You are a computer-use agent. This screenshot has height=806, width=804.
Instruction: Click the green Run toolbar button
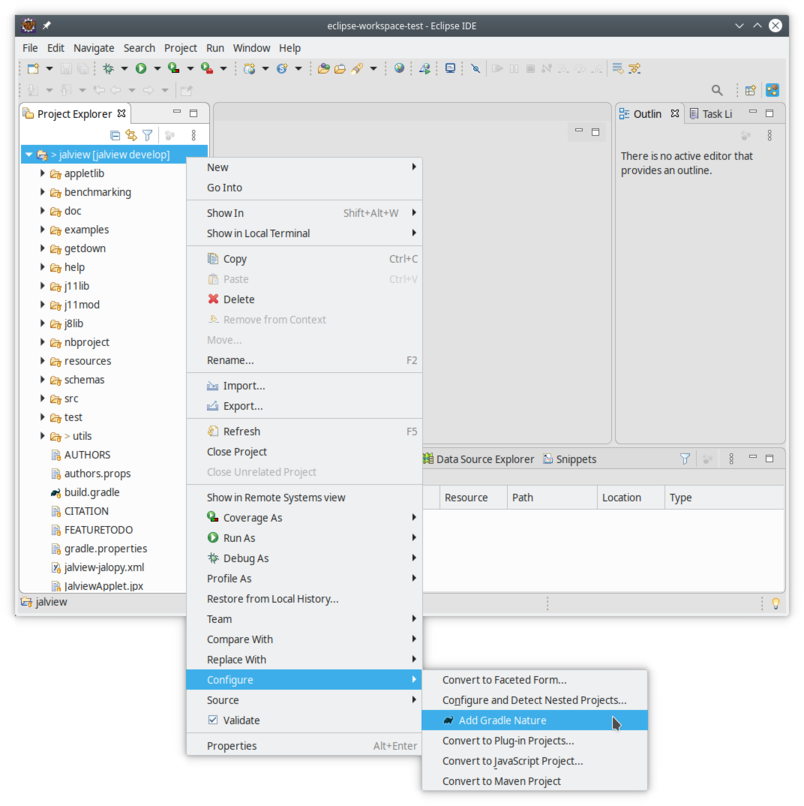pos(141,68)
